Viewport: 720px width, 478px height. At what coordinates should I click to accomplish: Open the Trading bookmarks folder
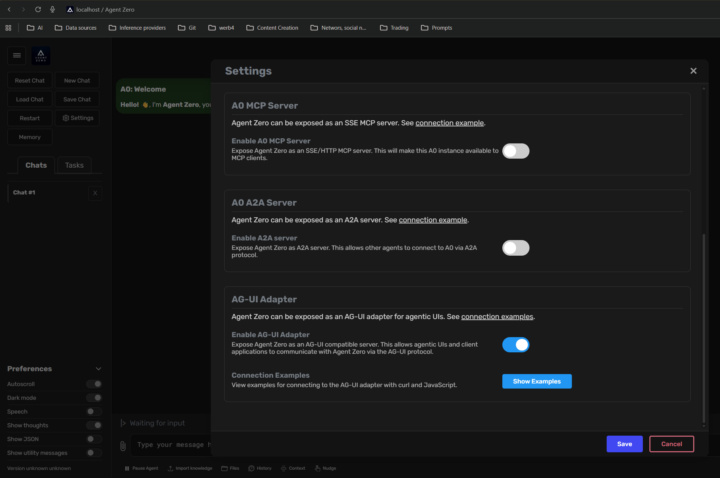point(394,28)
